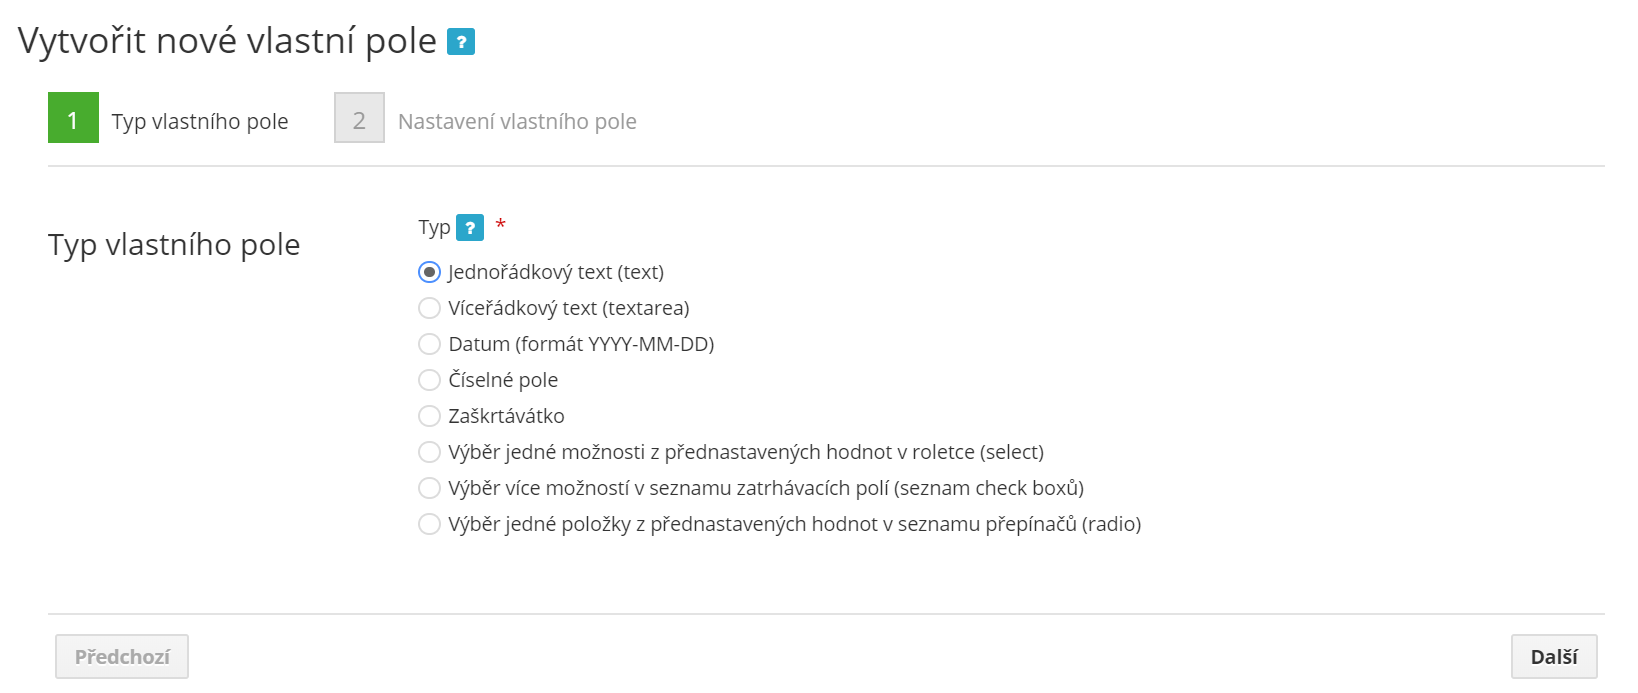Choose the seznam check boxů option

[x=429, y=488]
